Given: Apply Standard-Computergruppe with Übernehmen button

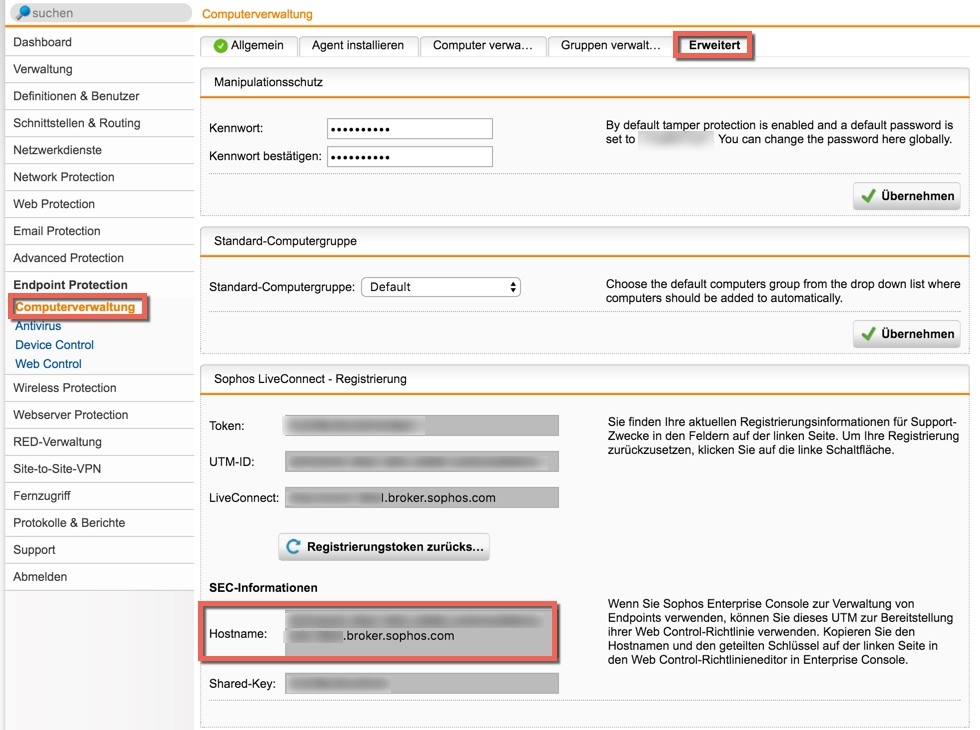Looking at the screenshot, I should 907,334.
